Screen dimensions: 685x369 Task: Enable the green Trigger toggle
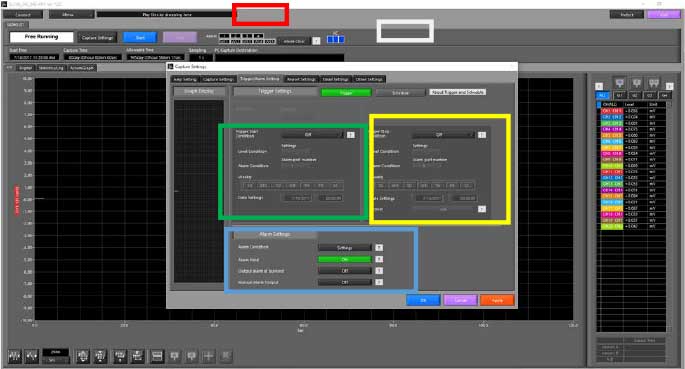click(346, 93)
